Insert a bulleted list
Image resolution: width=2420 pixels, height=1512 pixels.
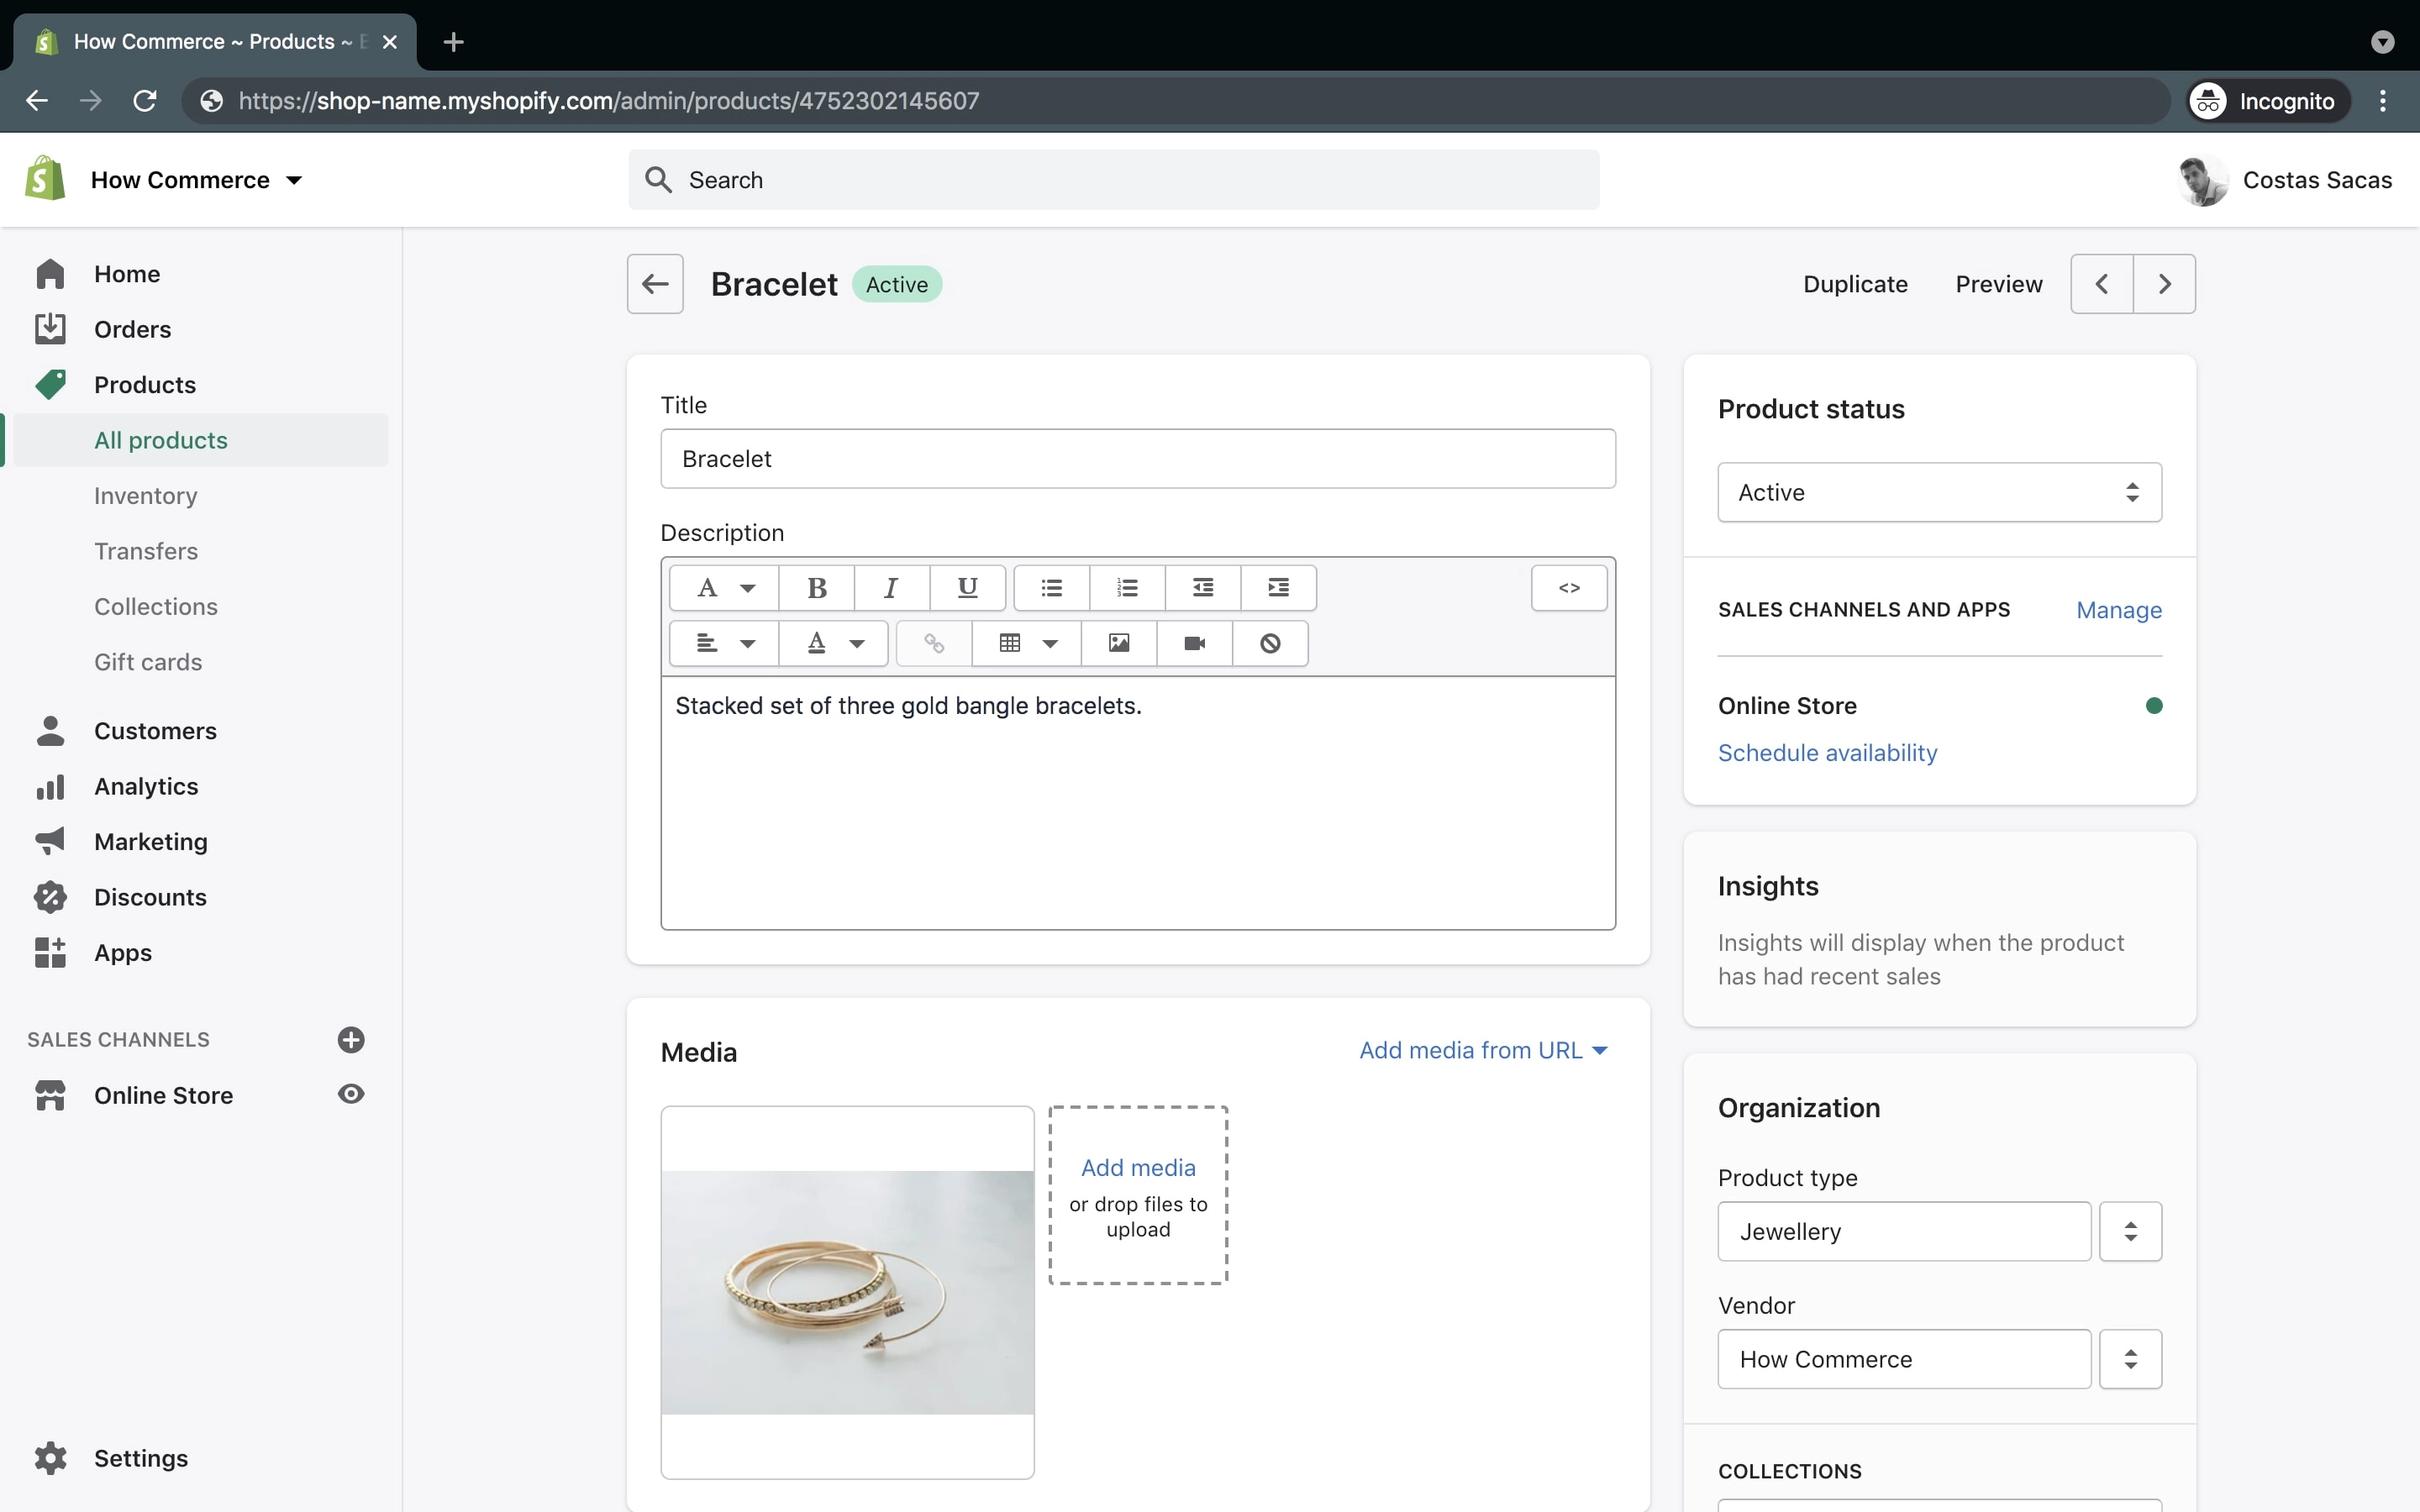(x=1051, y=587)
